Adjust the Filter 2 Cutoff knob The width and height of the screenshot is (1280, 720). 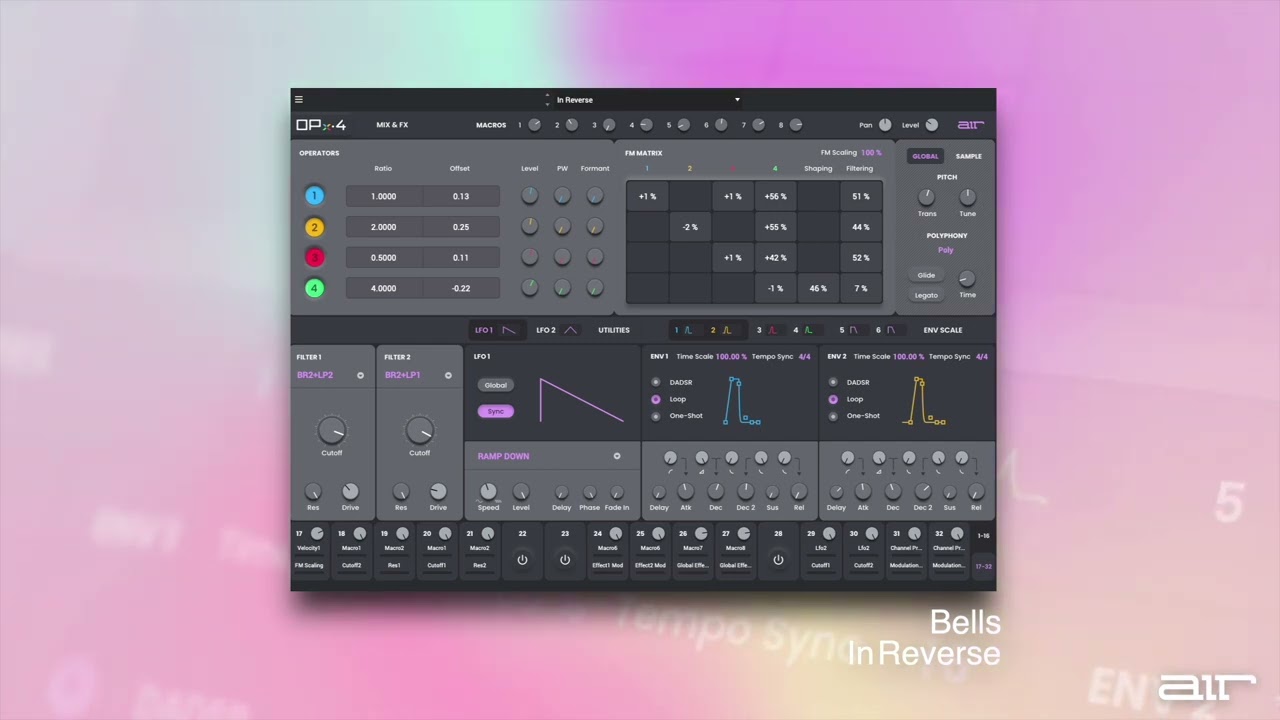[x=419, y=431]
